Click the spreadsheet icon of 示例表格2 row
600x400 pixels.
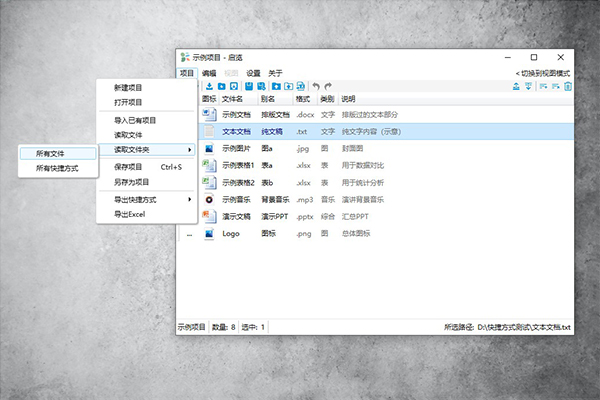point(209,182)
